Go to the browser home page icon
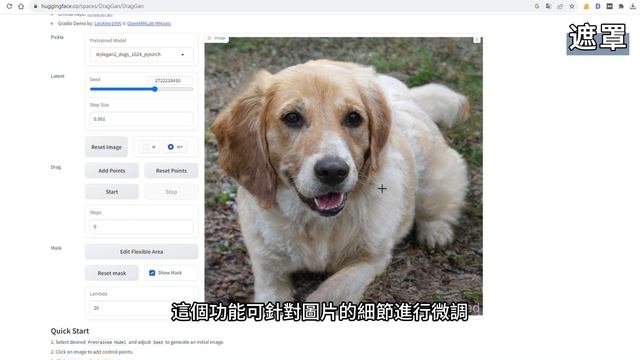This screenshot has width=640, height=360. pyautogui.click(x=21, y=6)
